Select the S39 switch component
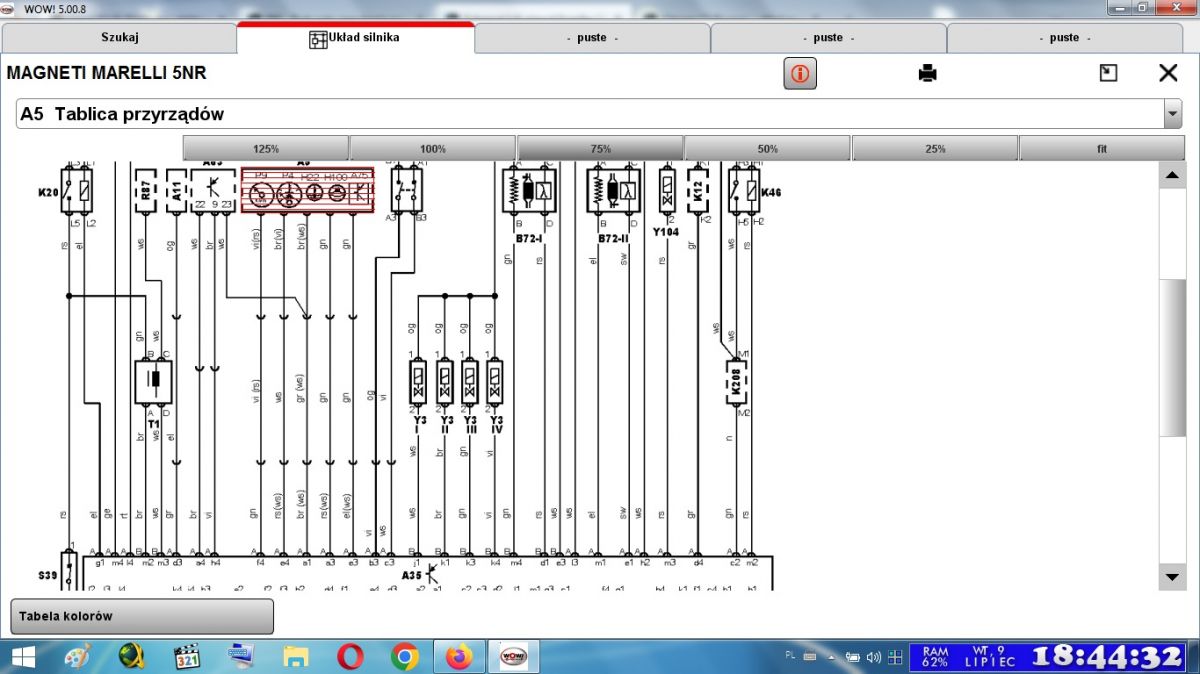The image size is (1200, 674). pyautogui.click(x=68, y=569)
